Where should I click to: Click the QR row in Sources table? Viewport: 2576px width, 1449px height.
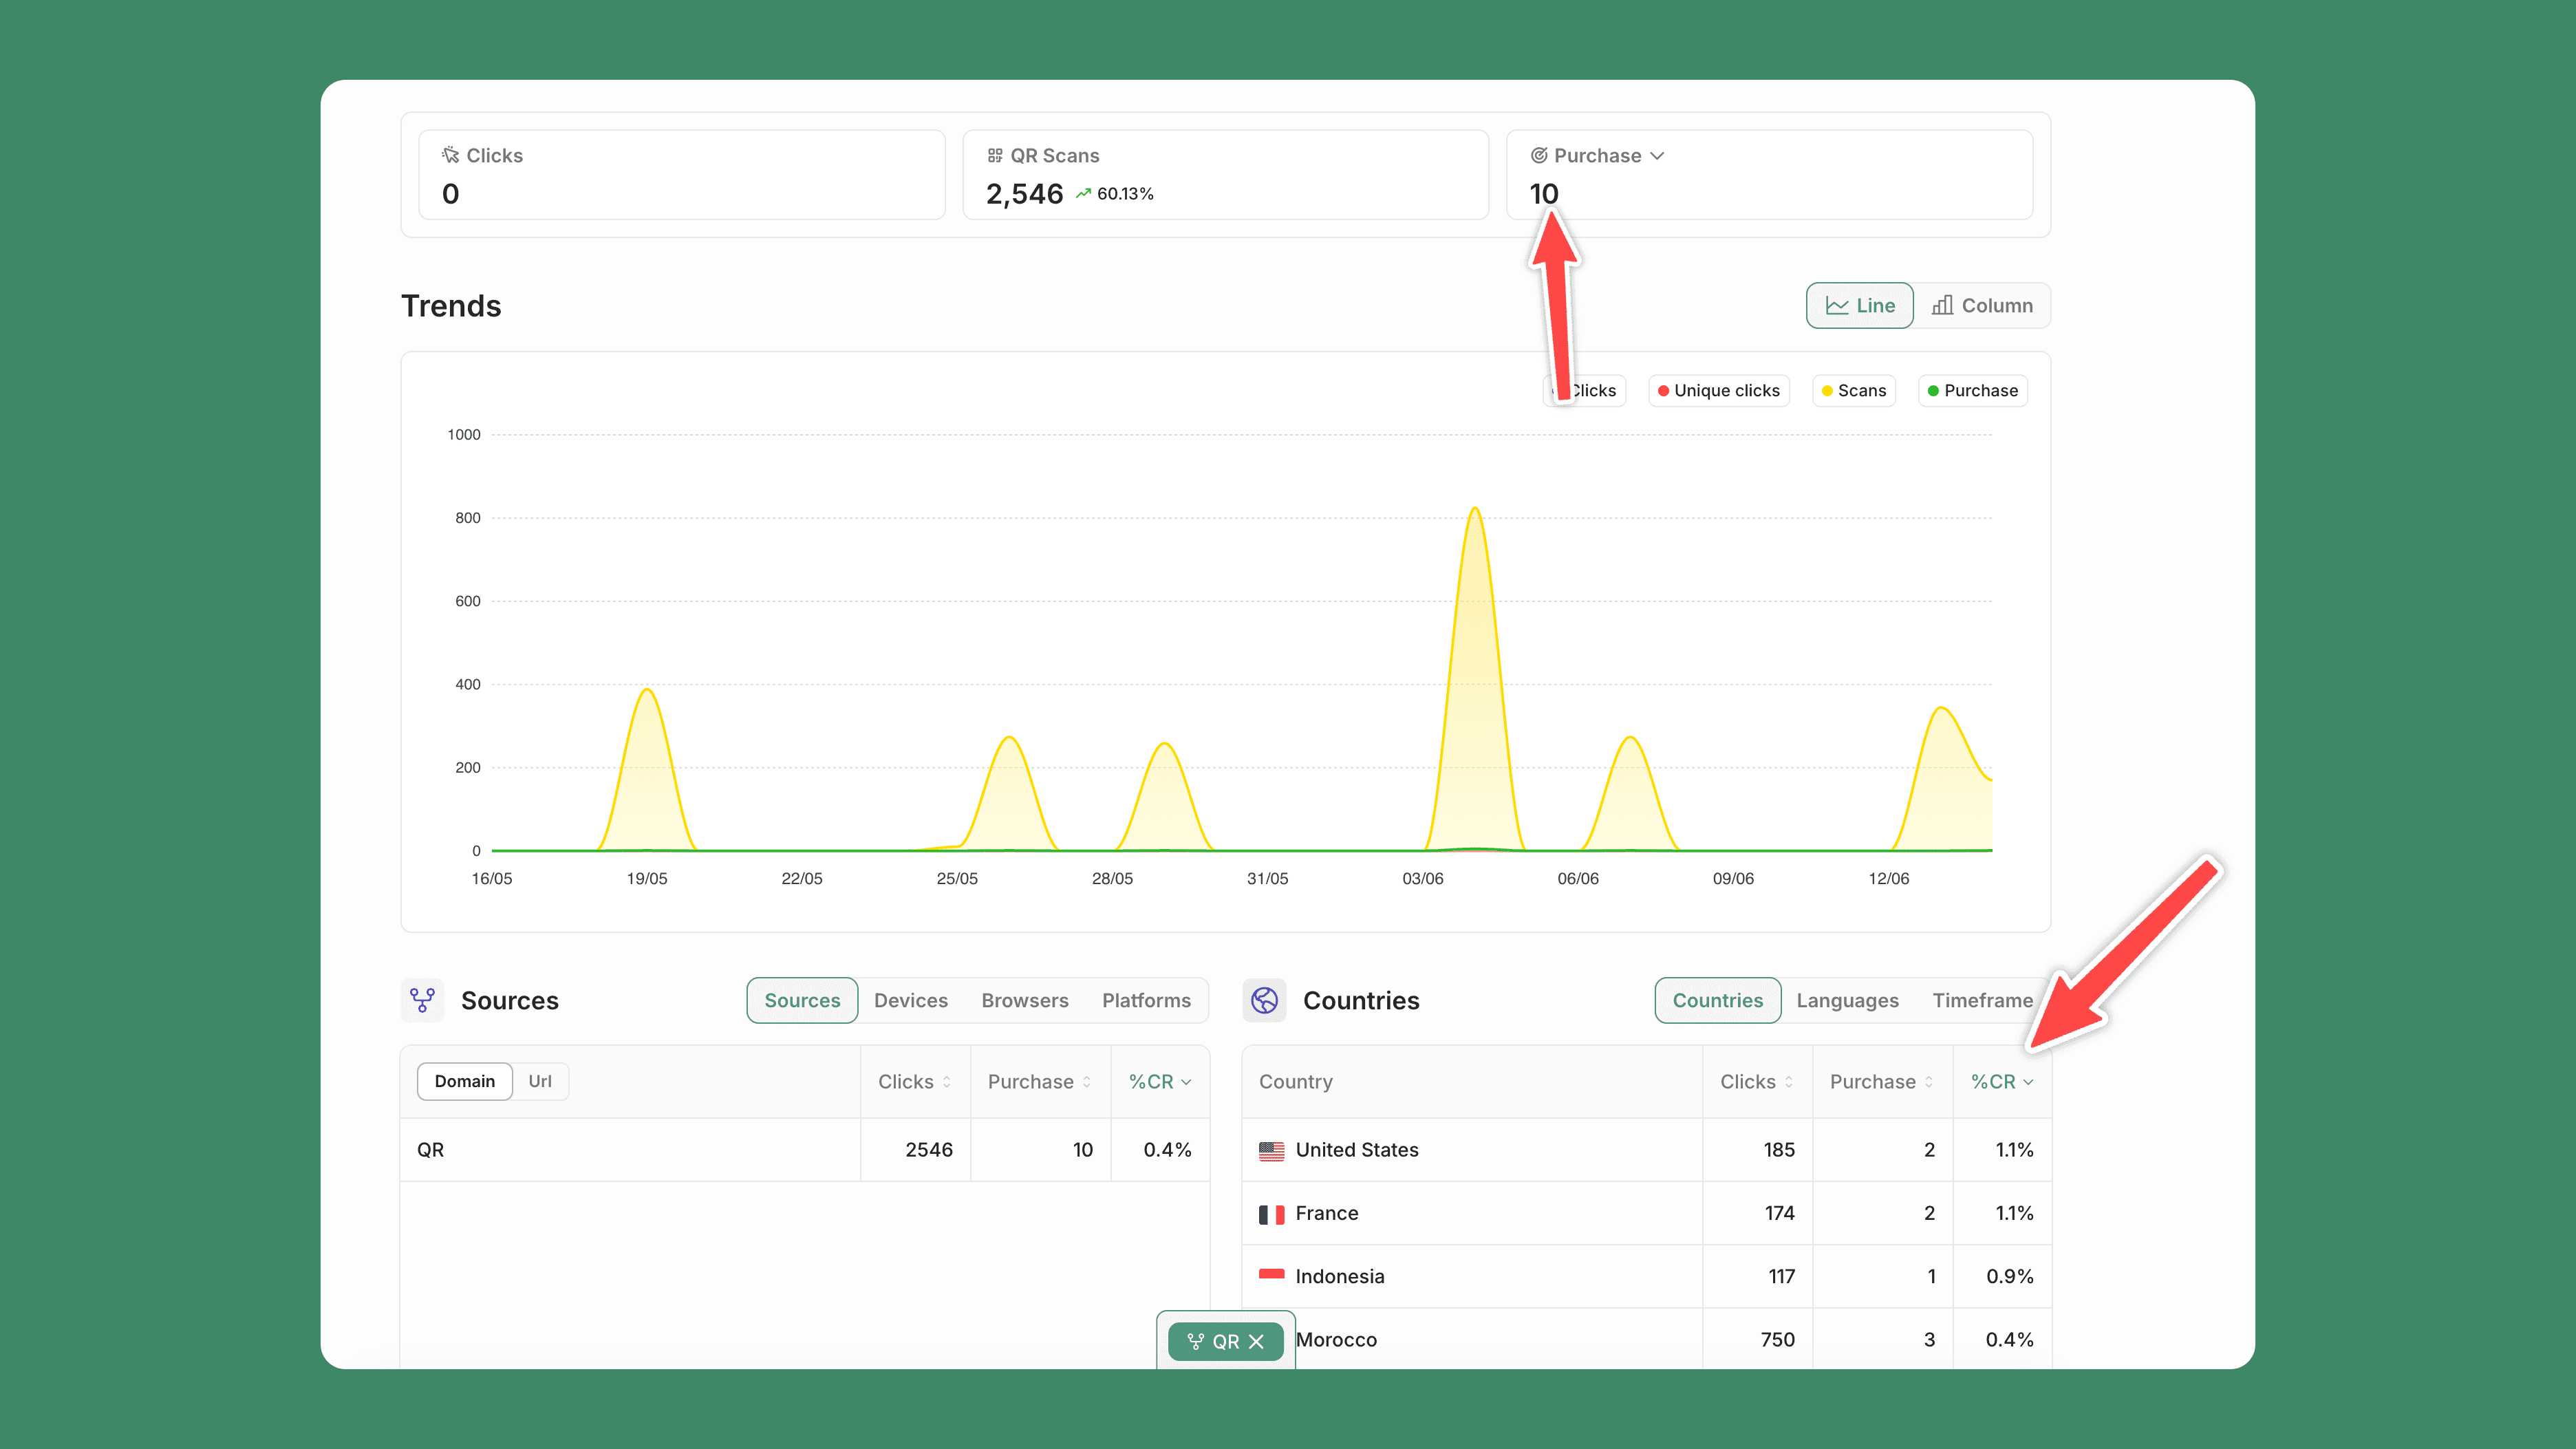tap(805, 1150)
